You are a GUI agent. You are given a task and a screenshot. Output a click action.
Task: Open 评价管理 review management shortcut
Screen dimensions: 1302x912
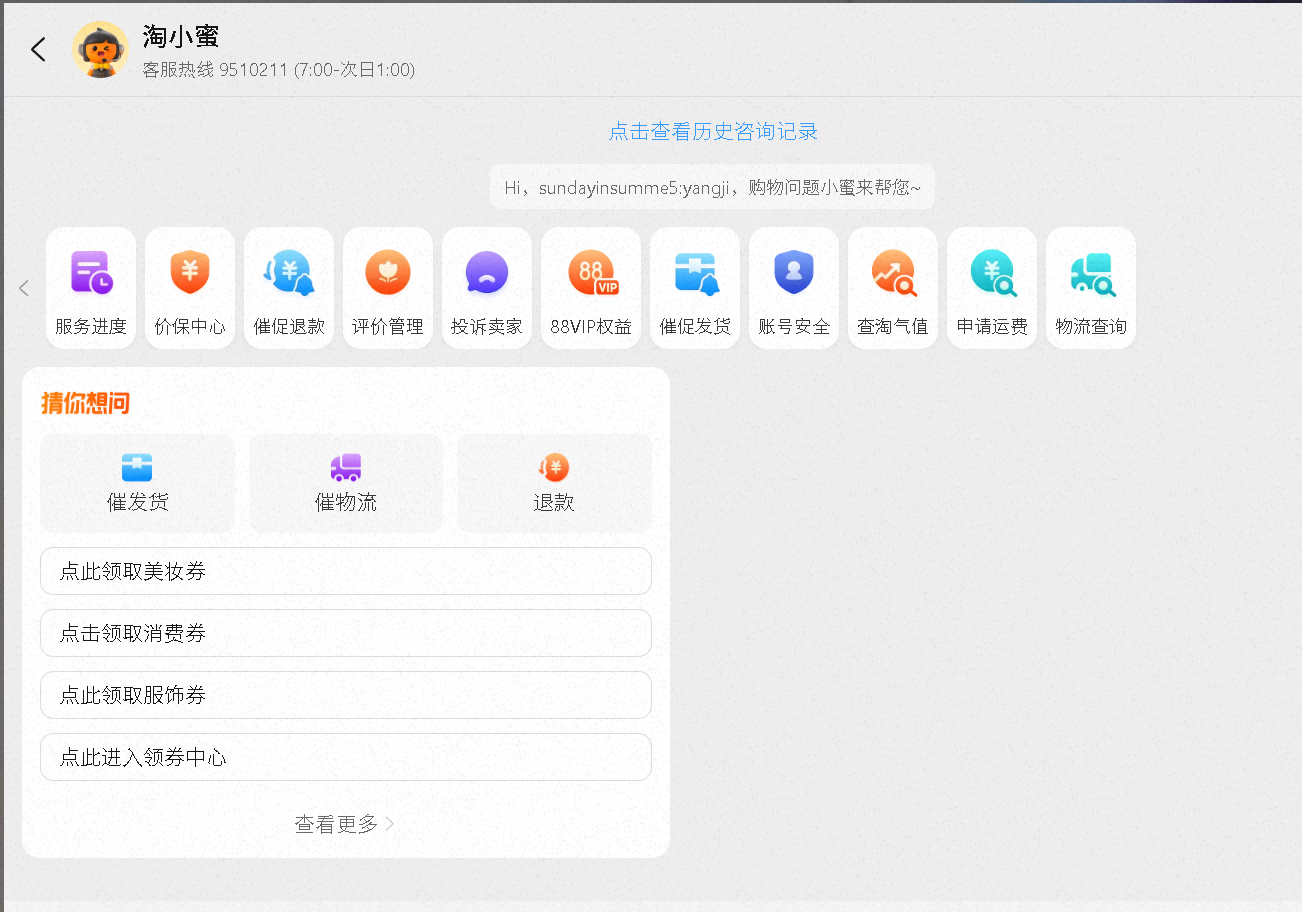pos(388,288)
